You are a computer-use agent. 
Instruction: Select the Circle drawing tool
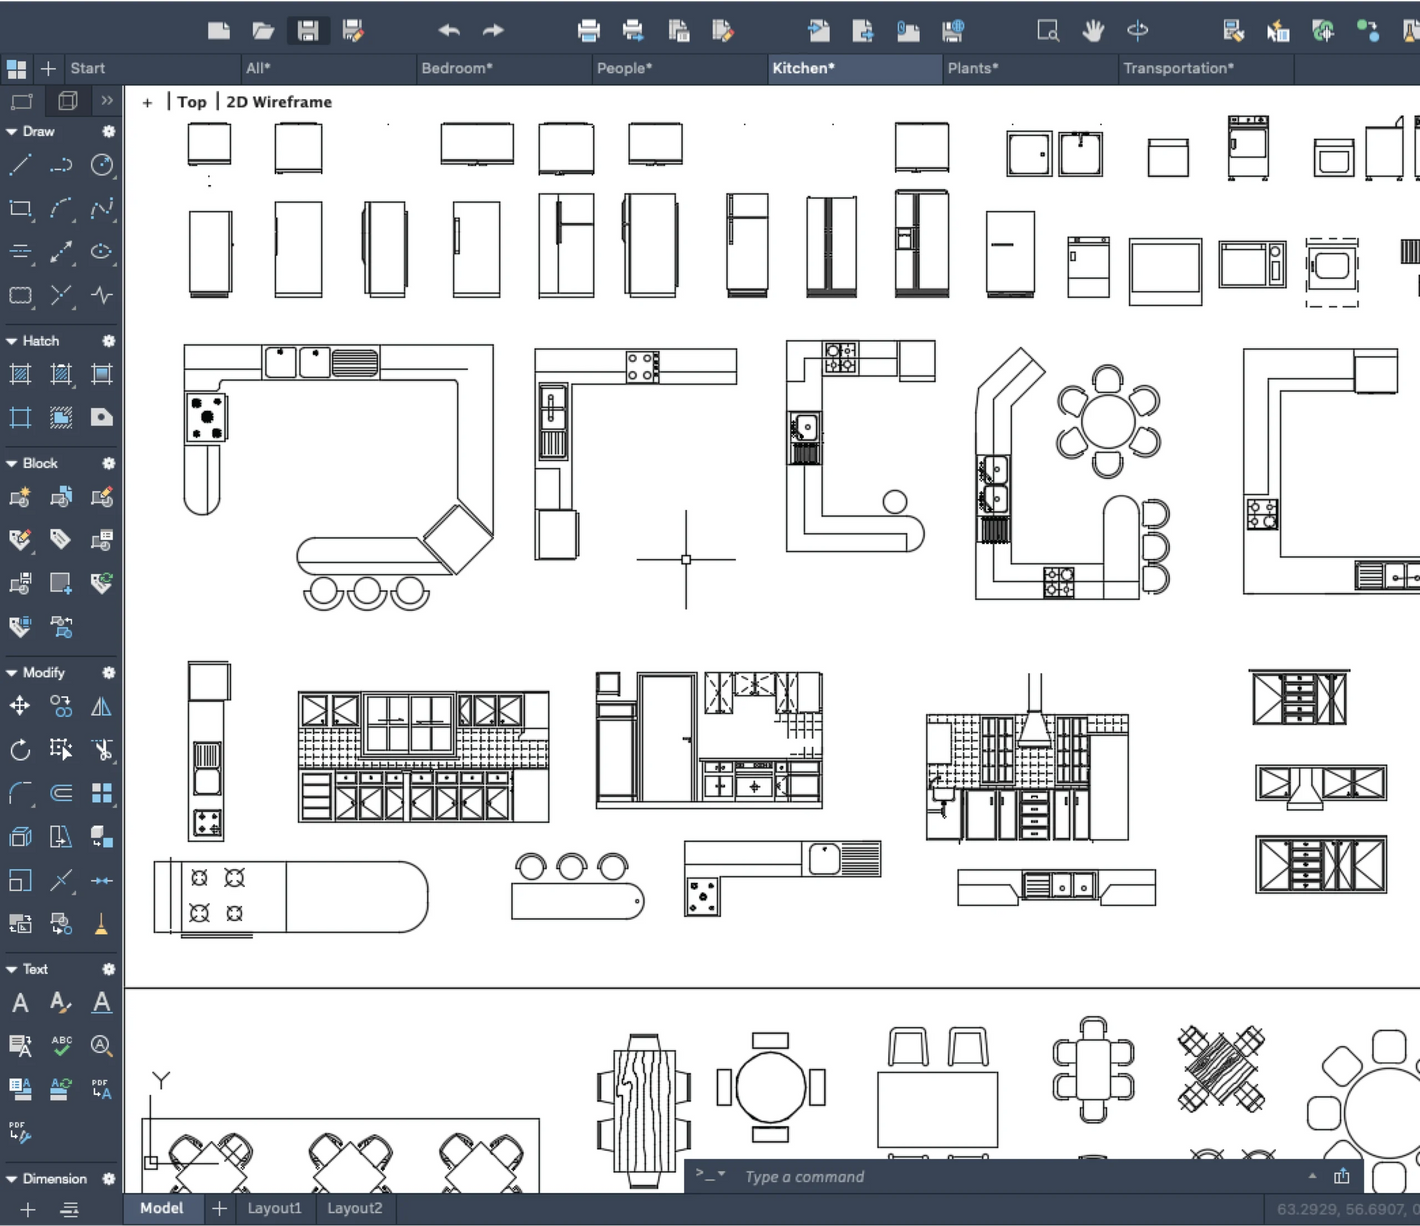tap(102, 165)
